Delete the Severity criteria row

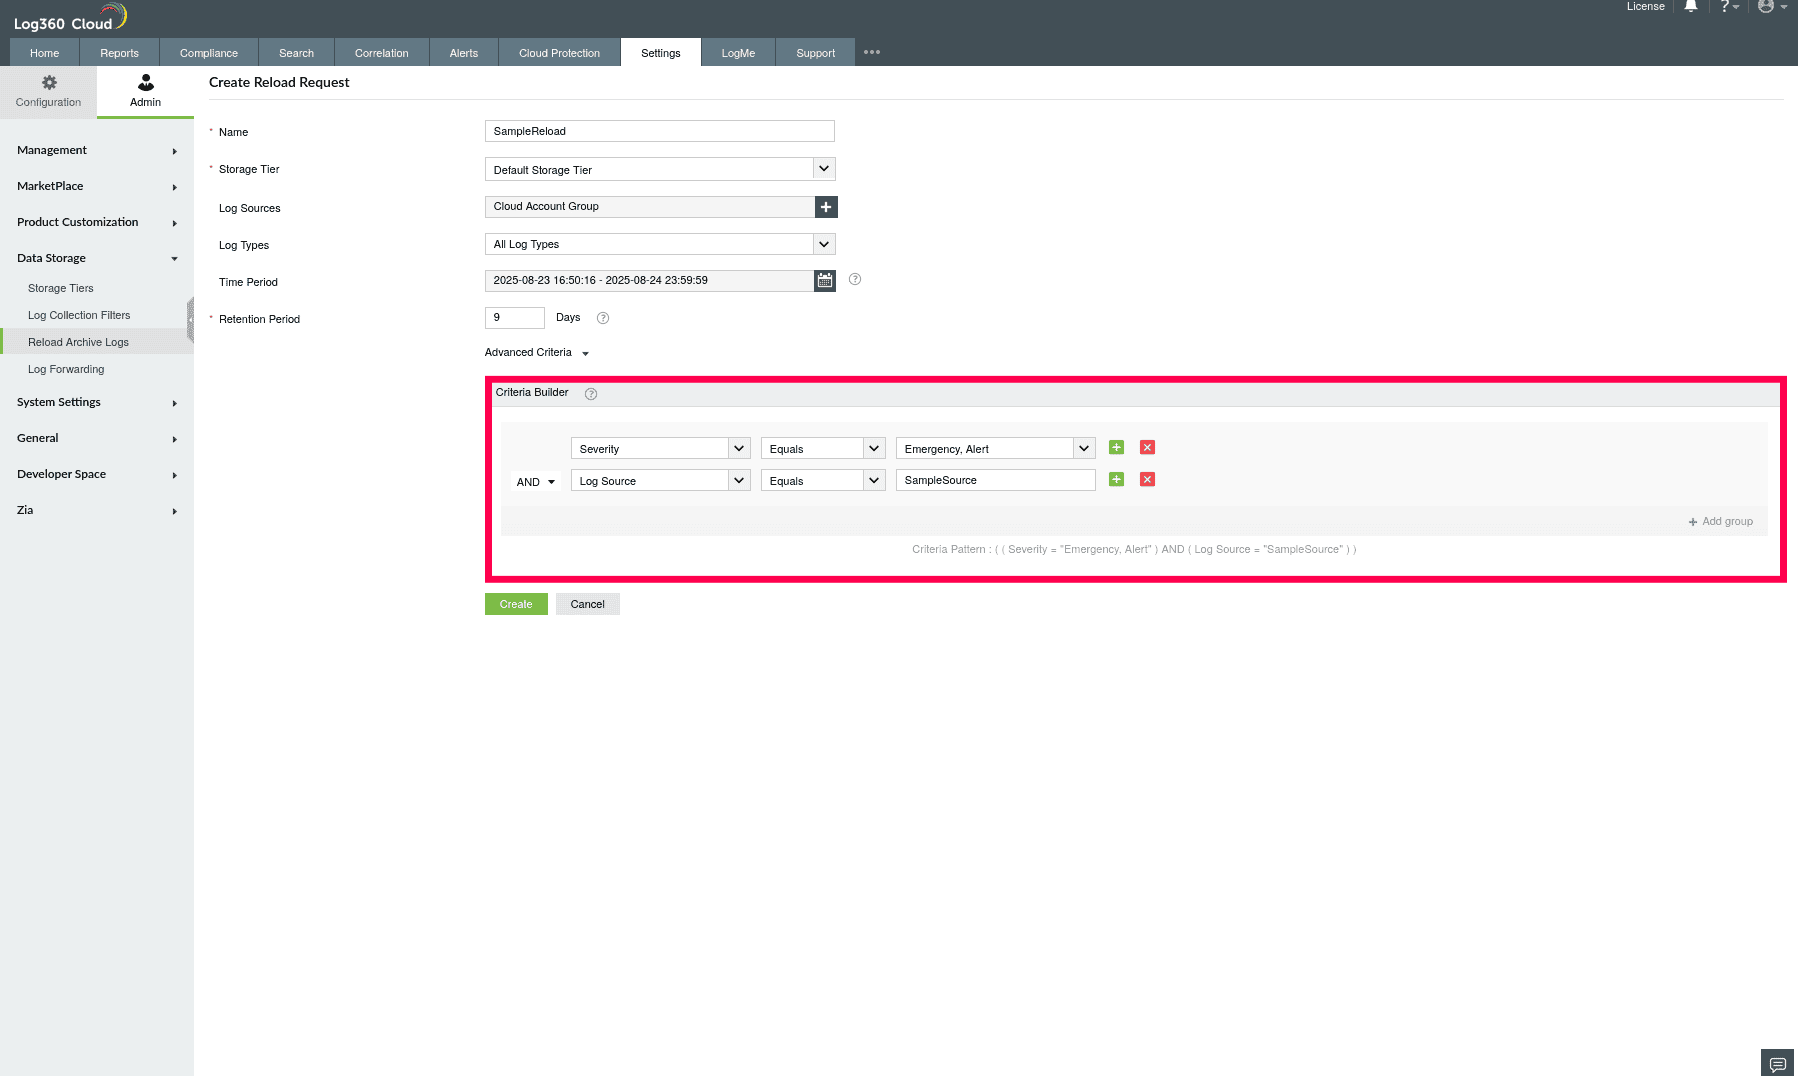[x=1148, y=448]
